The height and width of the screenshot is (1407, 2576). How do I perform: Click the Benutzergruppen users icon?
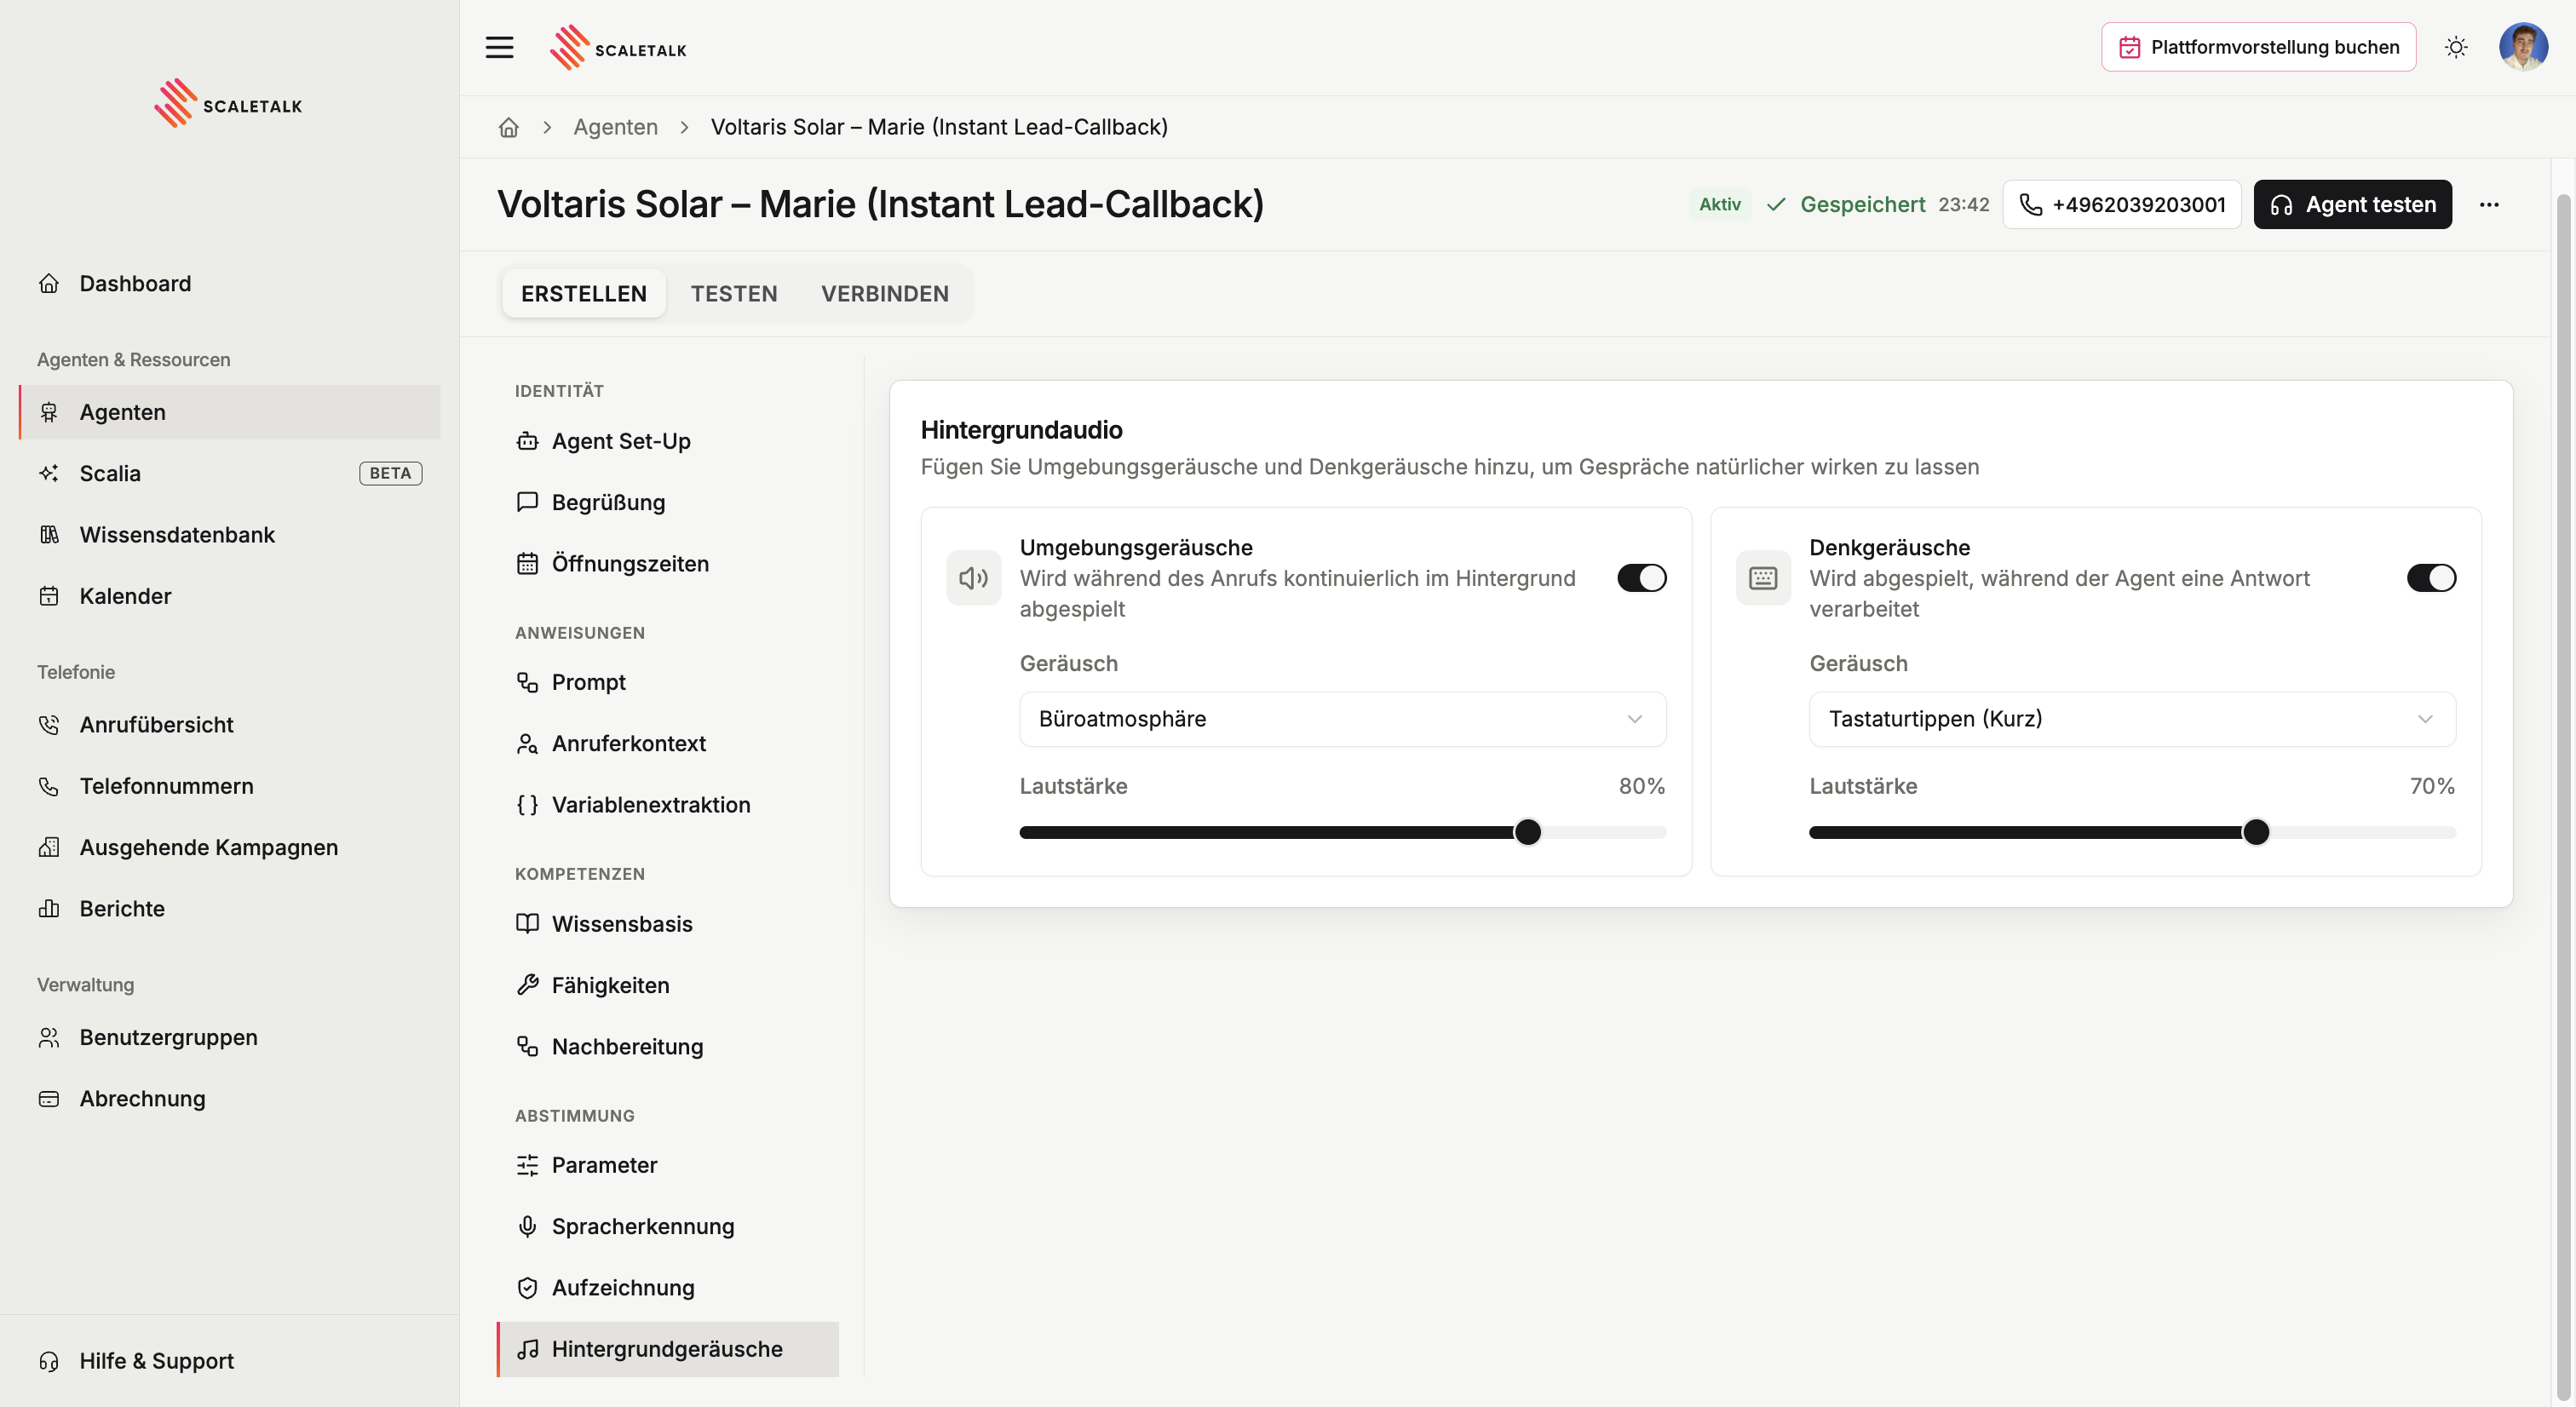coord(49,1037)
